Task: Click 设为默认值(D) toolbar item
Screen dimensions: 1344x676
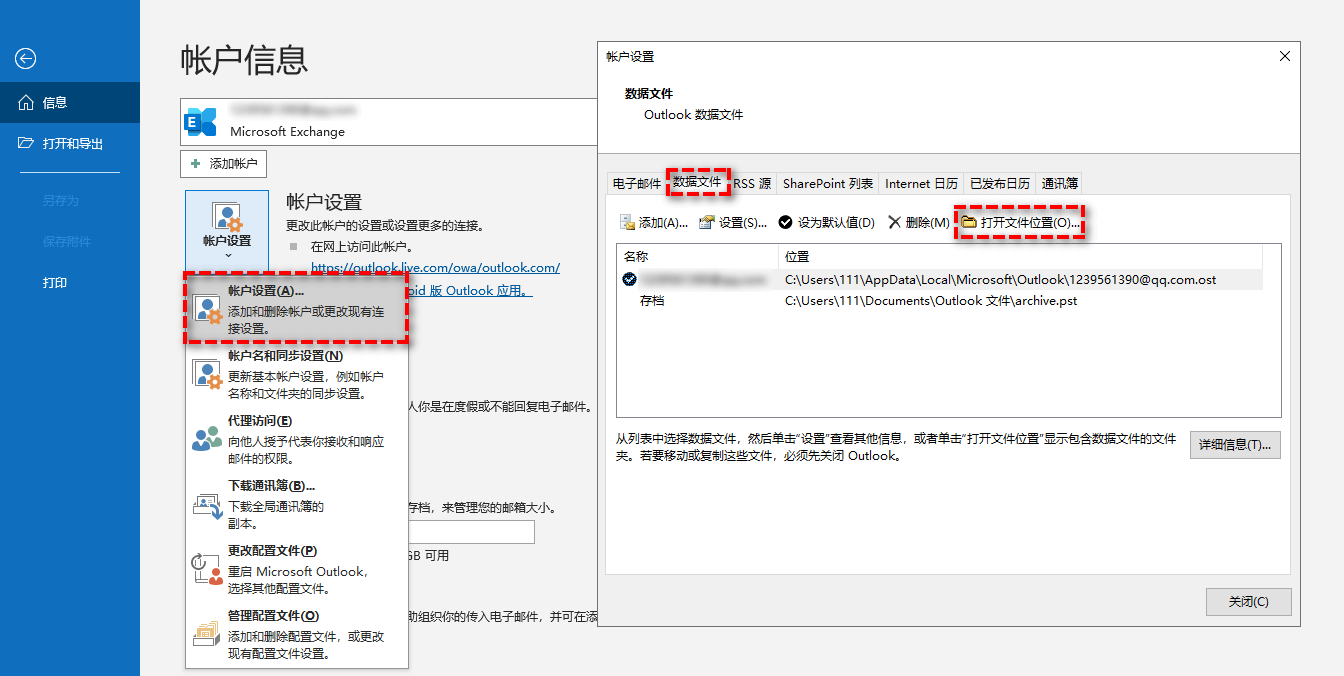Action: point(826,222)
